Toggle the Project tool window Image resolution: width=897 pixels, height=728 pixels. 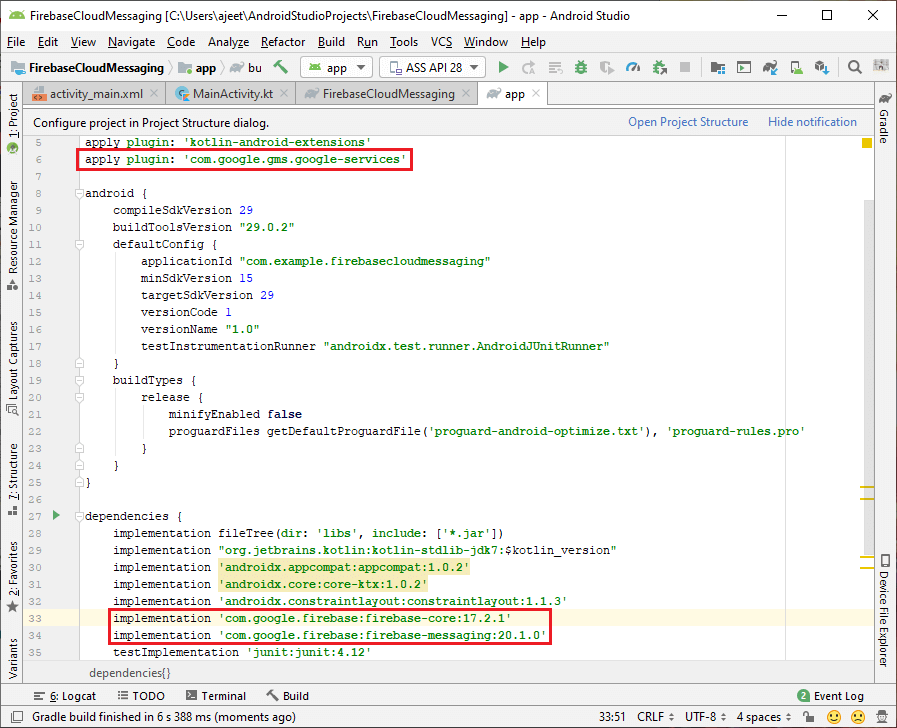click(13, 124)
